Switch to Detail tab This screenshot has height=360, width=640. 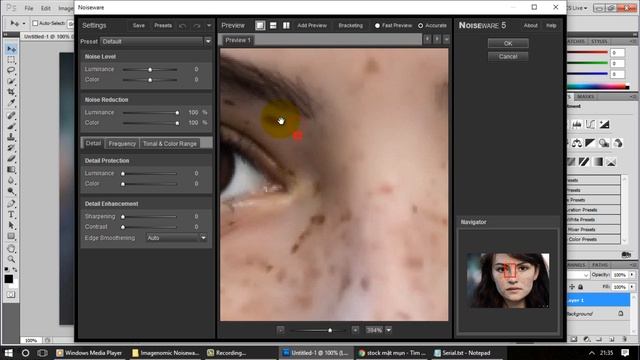click(93, 143)
